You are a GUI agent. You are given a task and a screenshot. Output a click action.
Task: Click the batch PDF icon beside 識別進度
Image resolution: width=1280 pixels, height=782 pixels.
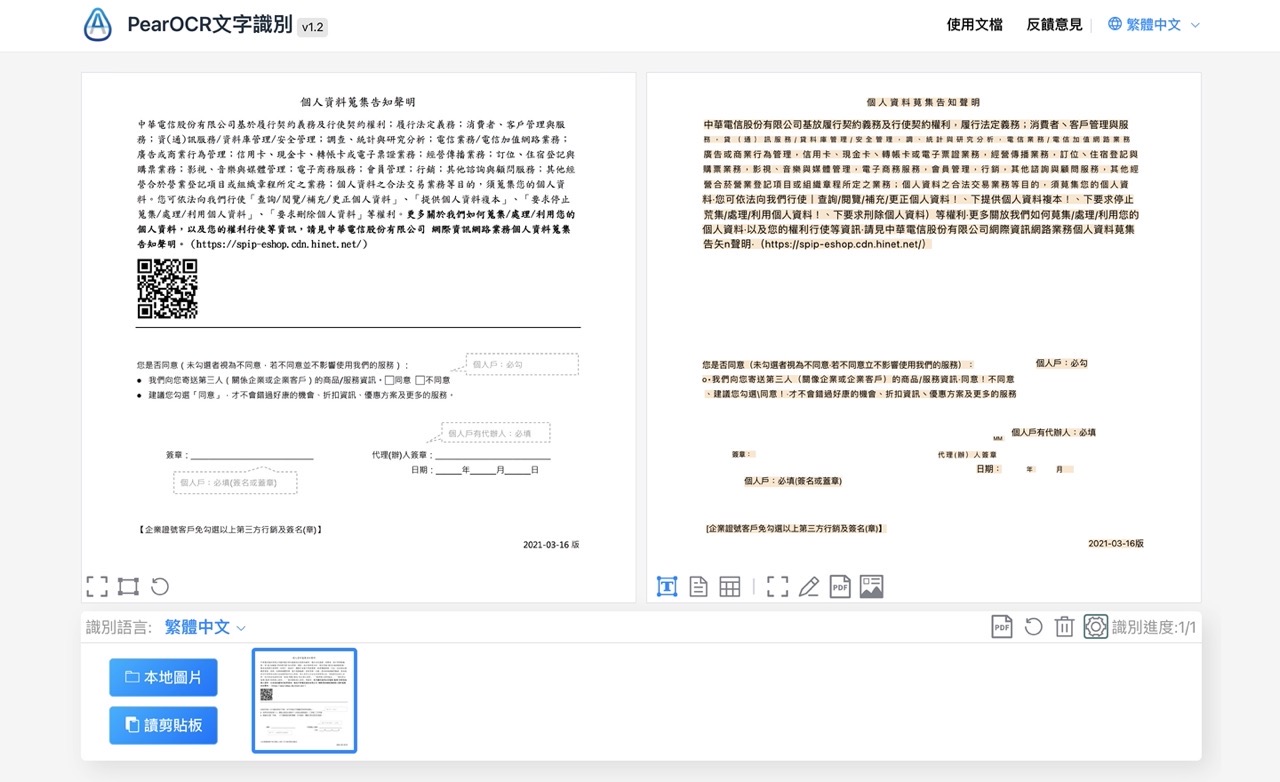click(x=1002, y=626)
